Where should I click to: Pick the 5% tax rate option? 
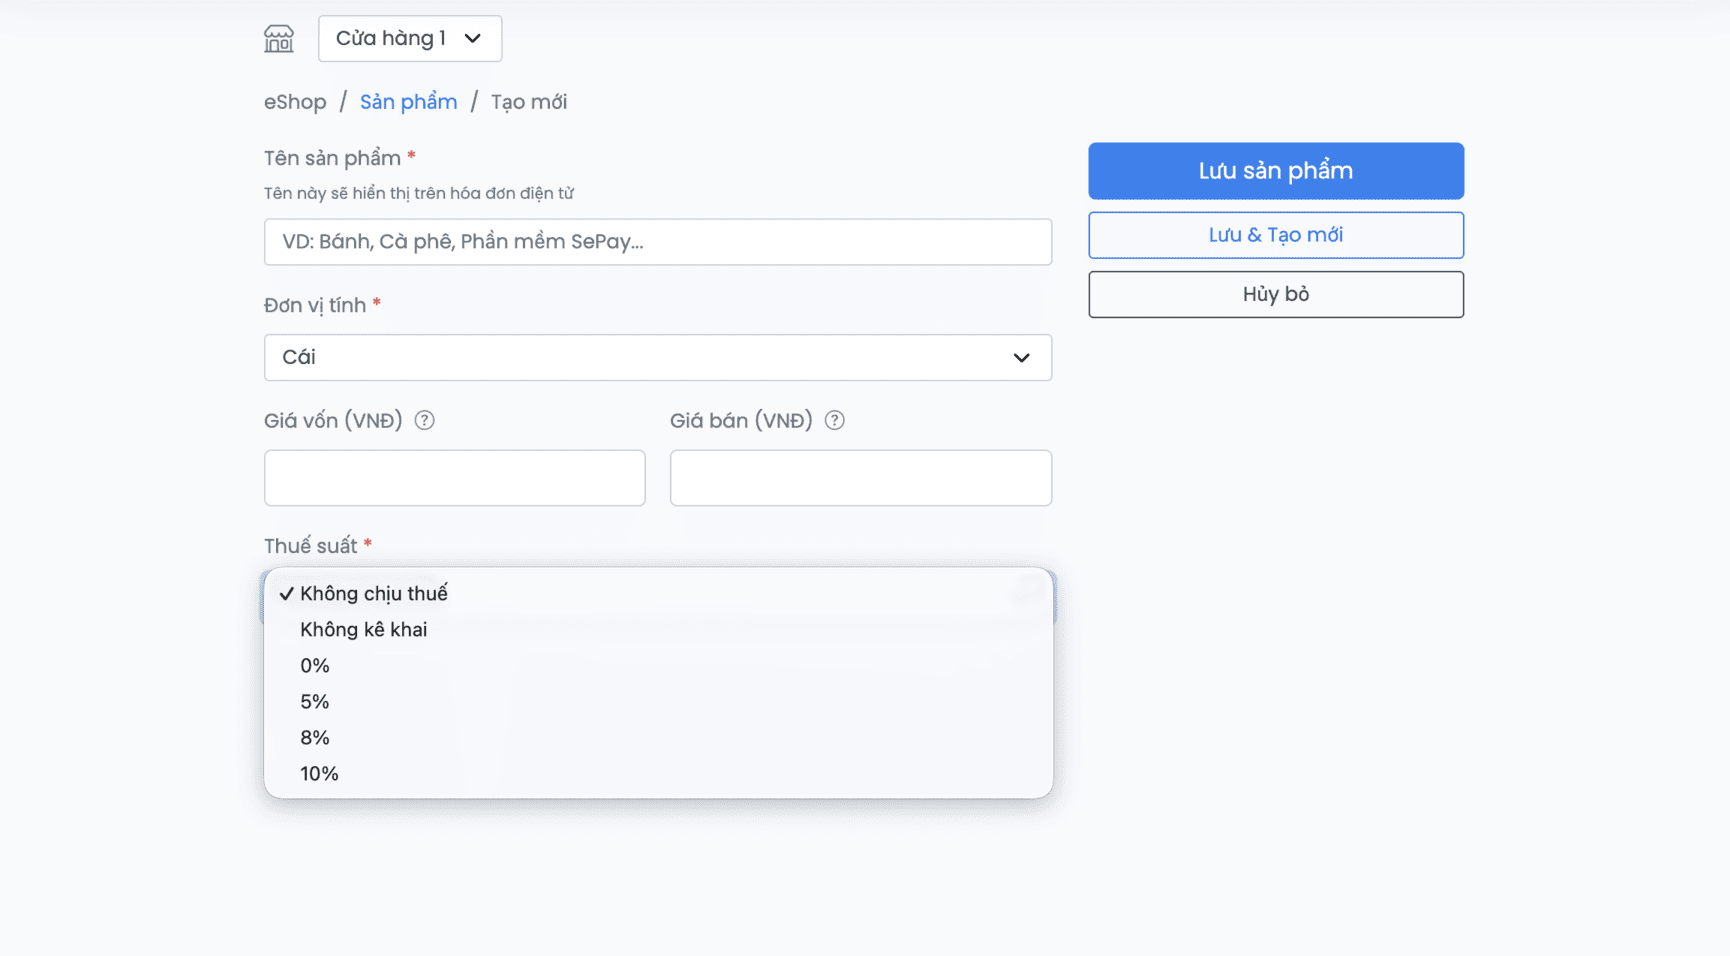click(x=315, y=701)
